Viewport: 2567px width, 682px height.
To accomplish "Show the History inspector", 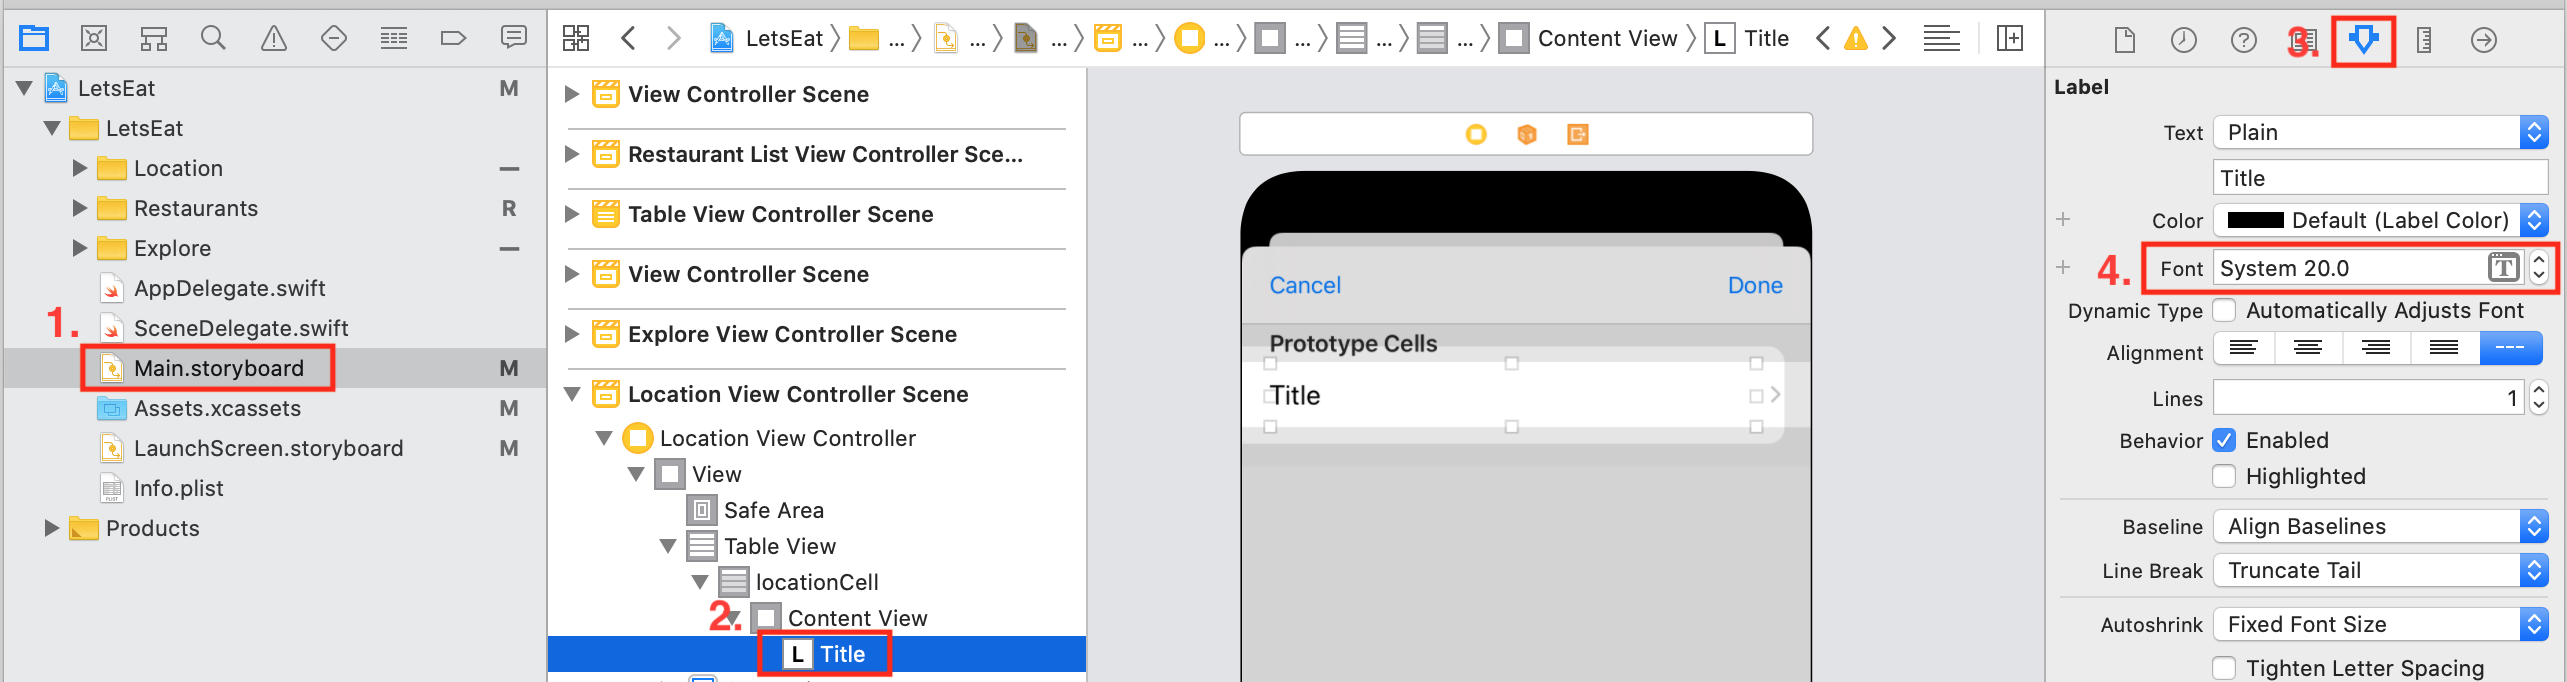I will coord(2184,40).
